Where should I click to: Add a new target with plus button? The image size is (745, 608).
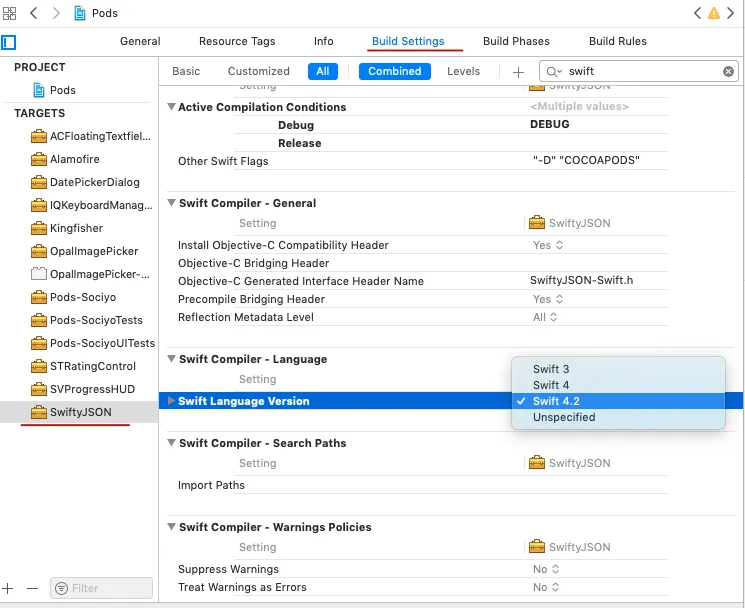[x=8, y=589]
